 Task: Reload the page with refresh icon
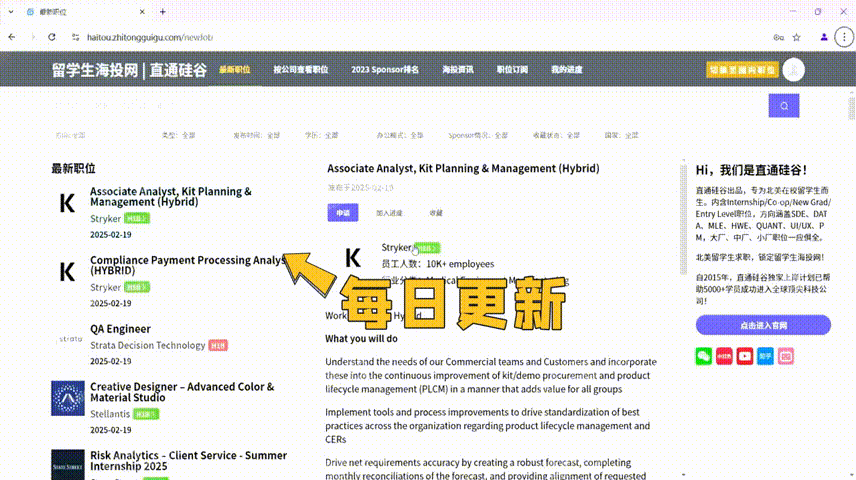click(x=52, y=37)
